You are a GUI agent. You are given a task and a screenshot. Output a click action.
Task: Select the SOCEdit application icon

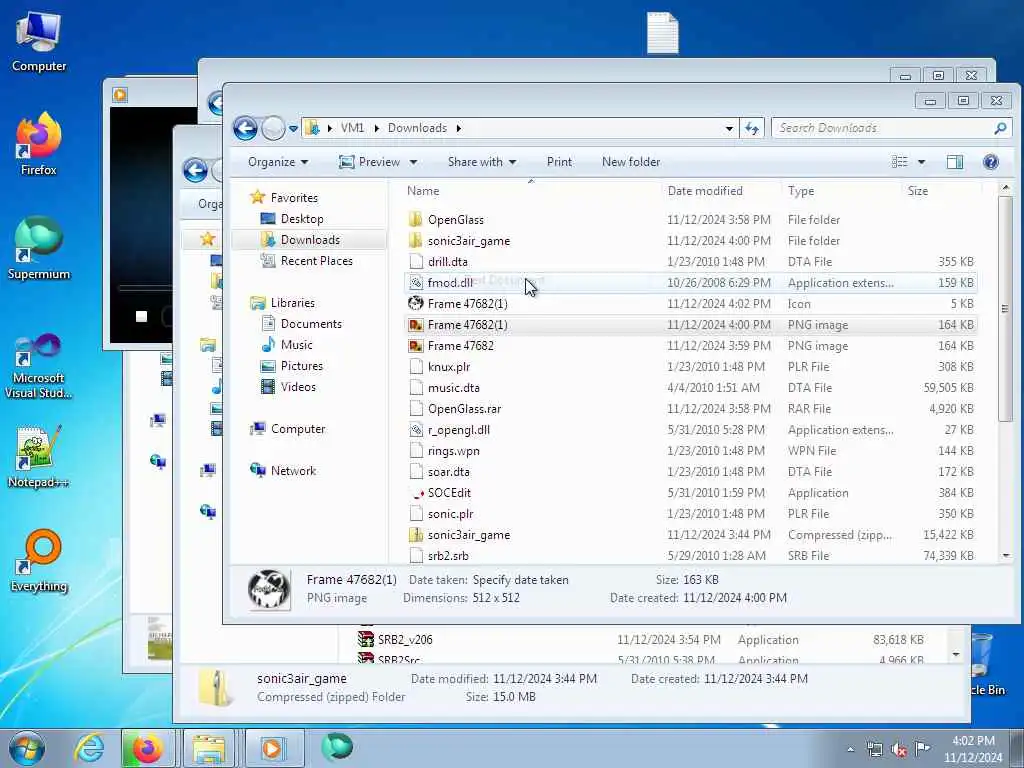tap(416, 493)
